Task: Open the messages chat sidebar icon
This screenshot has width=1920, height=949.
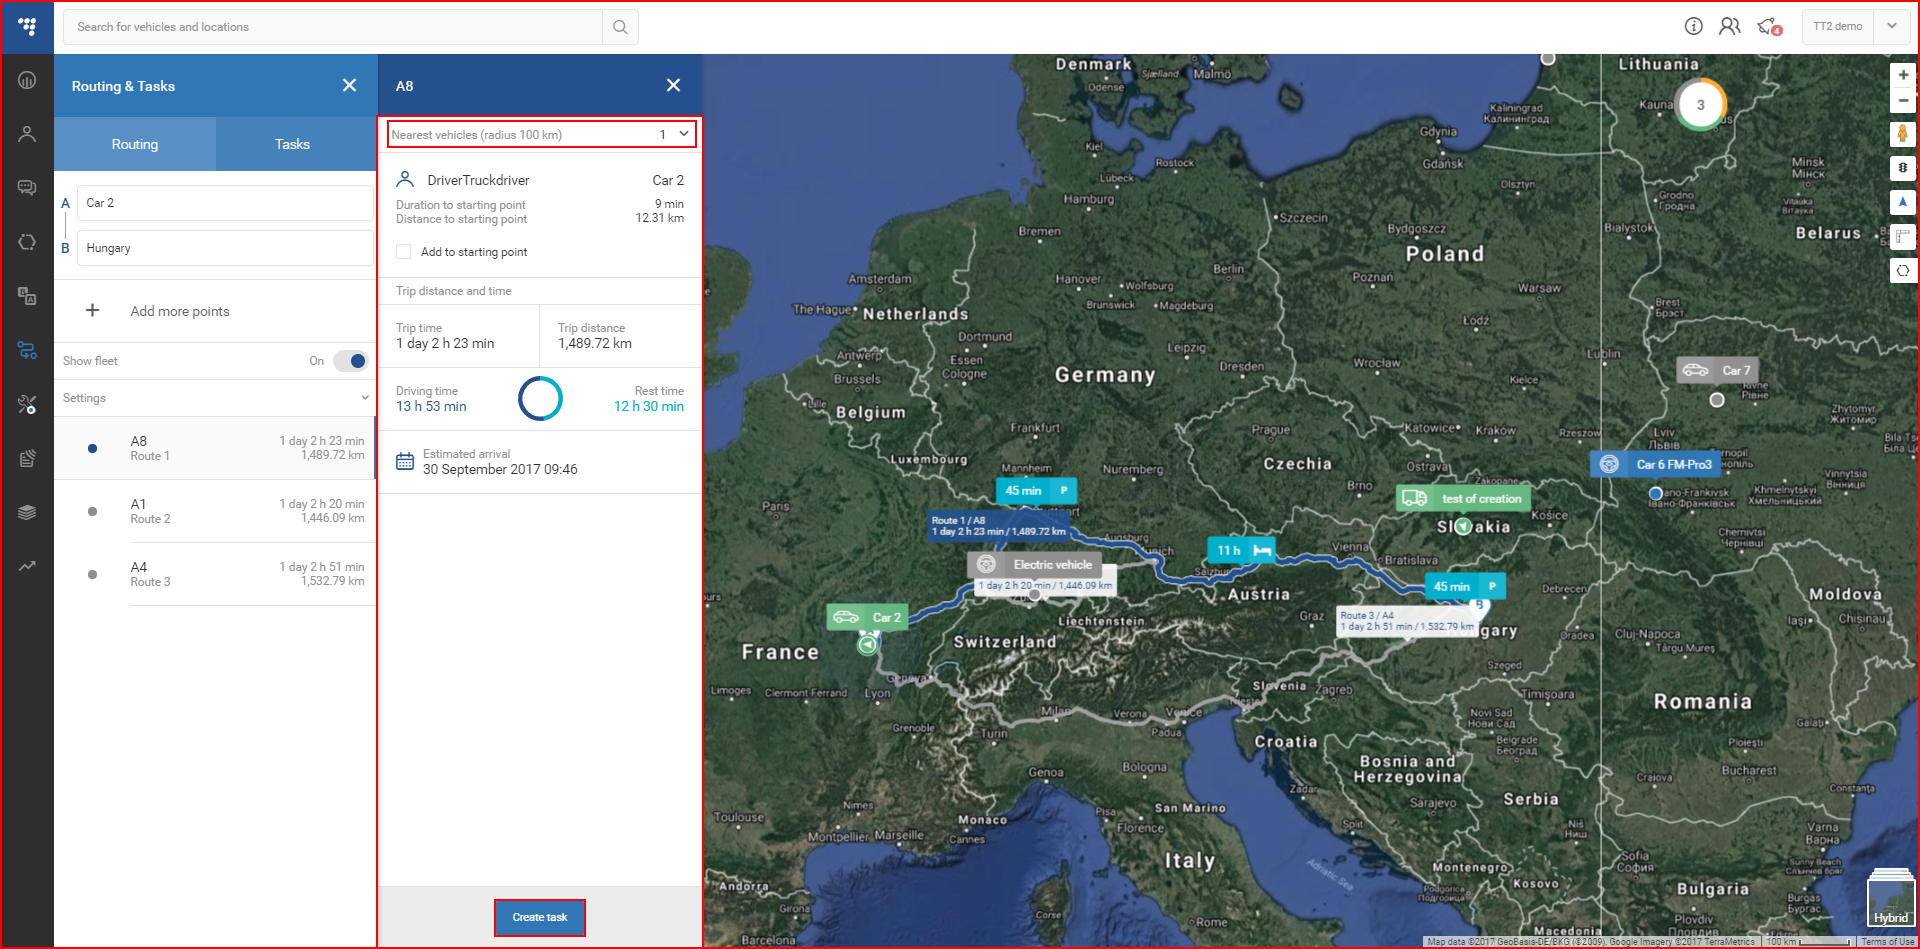Action: pyautogui.click(x=27, y=188)
